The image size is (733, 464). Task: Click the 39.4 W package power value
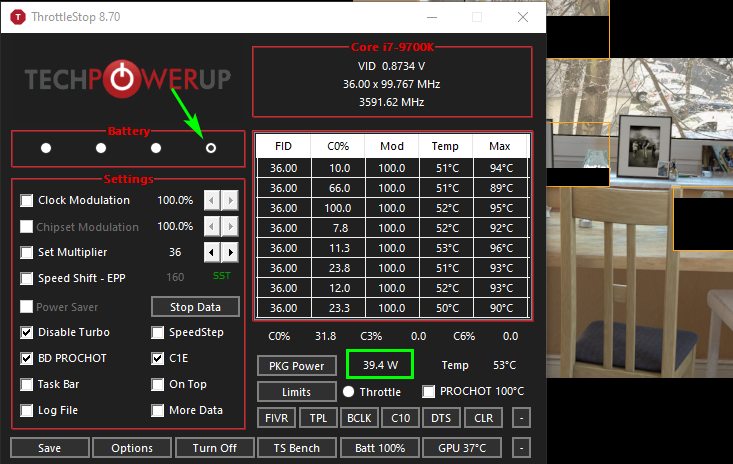[380, 365]
